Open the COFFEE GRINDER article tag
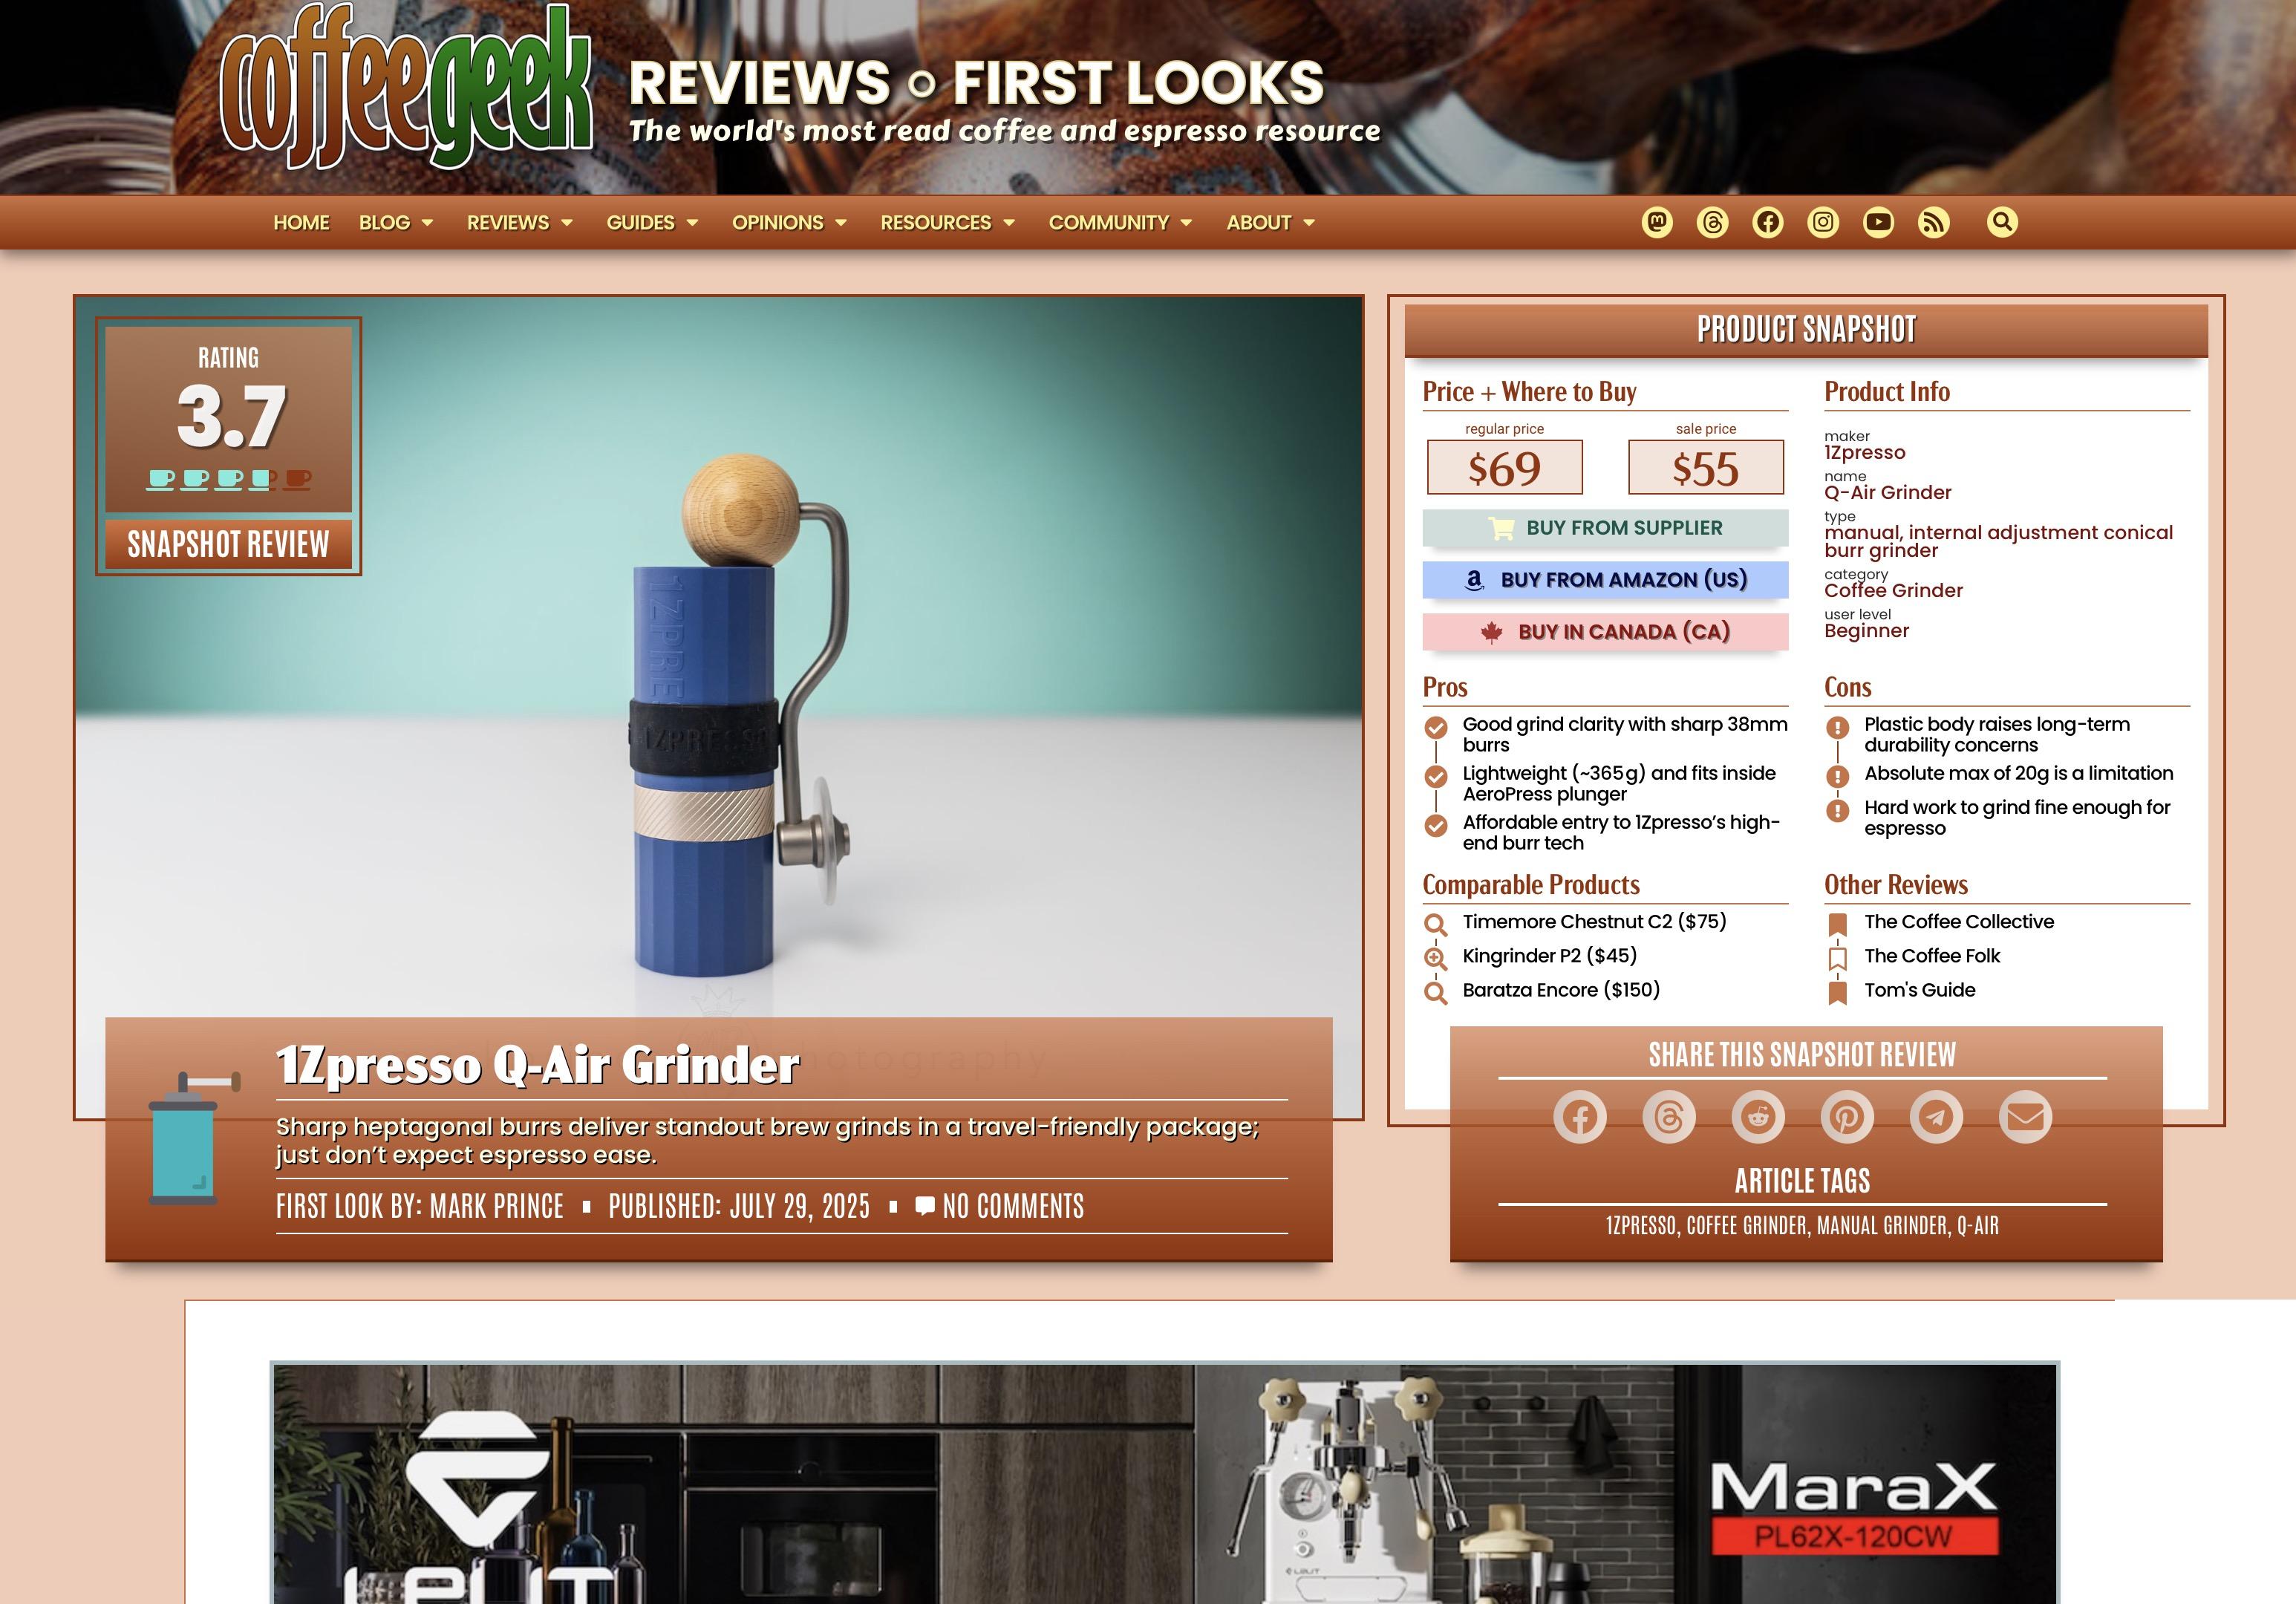This screenshot has height=1604, width=2296. click(x=1747, y=1226)
